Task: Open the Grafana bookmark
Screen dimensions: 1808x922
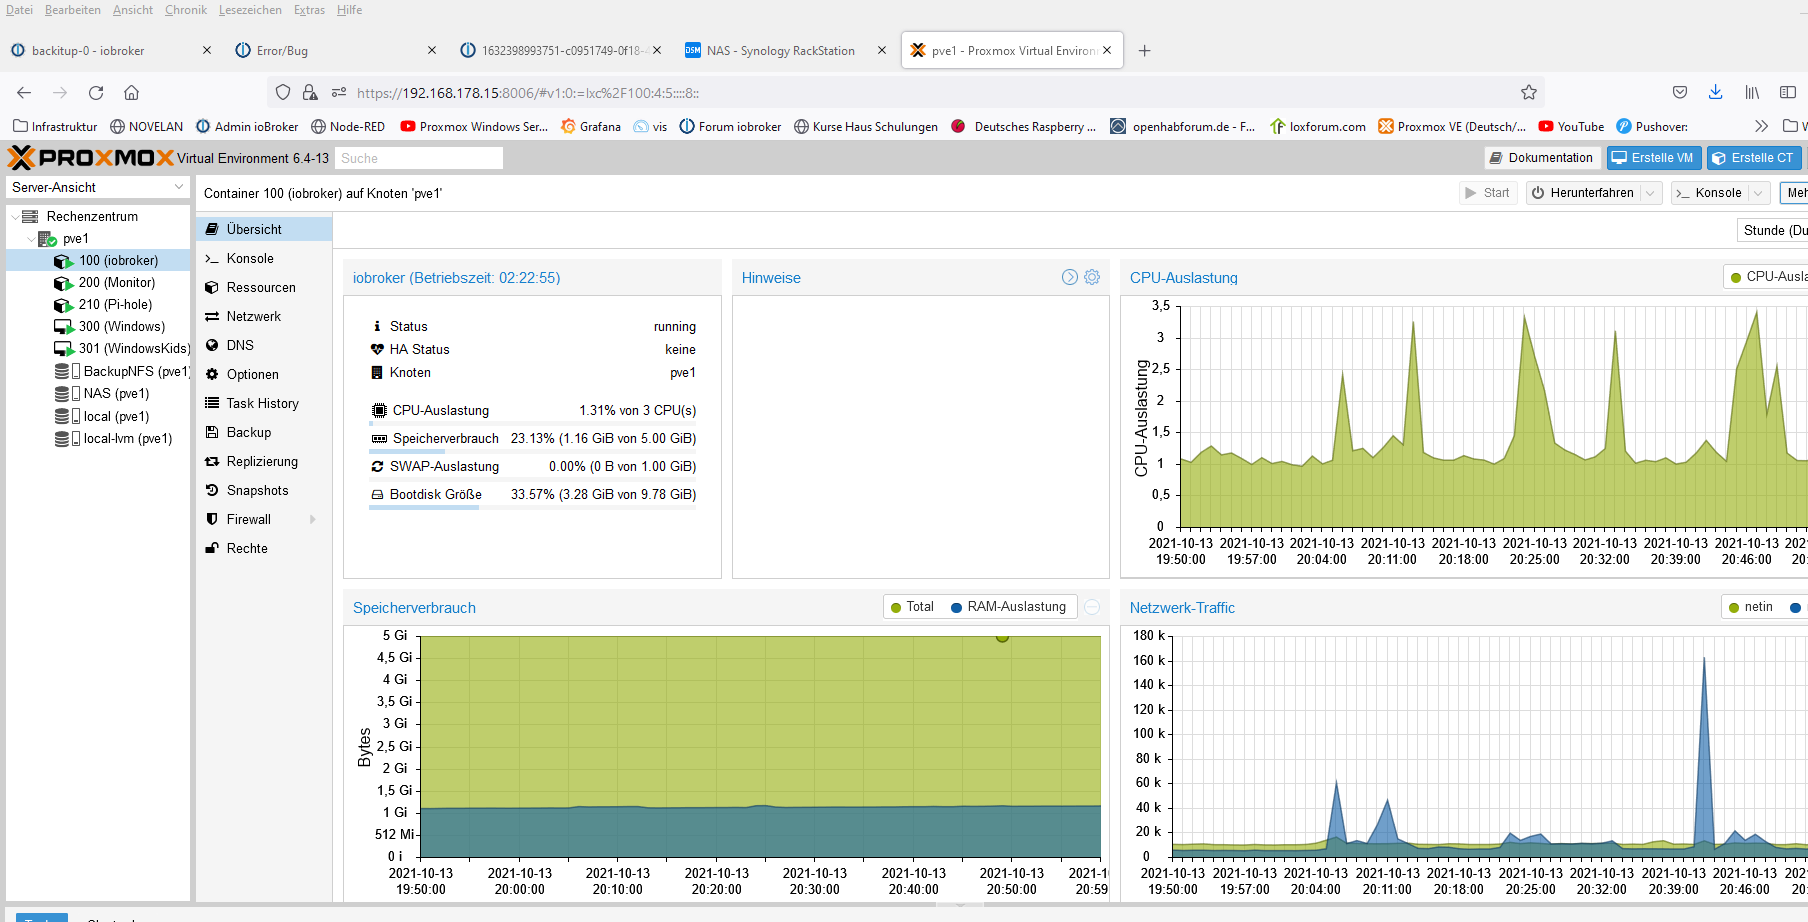Action: click(591, 127)
